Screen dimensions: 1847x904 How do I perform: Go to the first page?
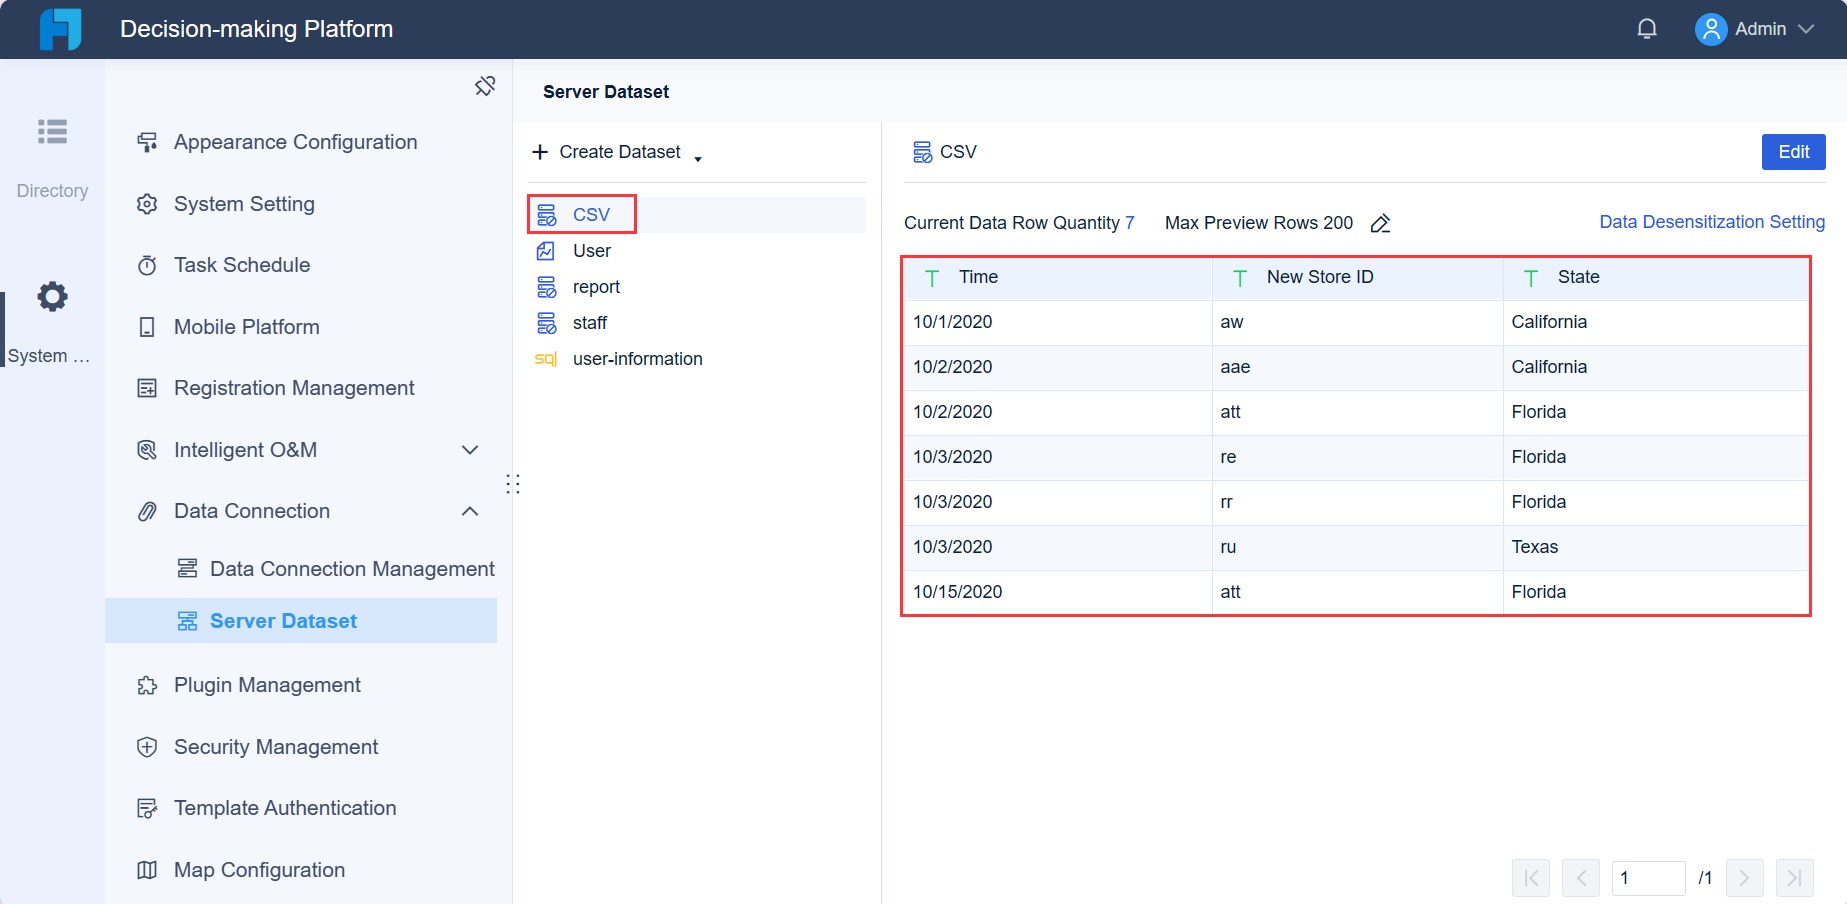(1531, 878)
